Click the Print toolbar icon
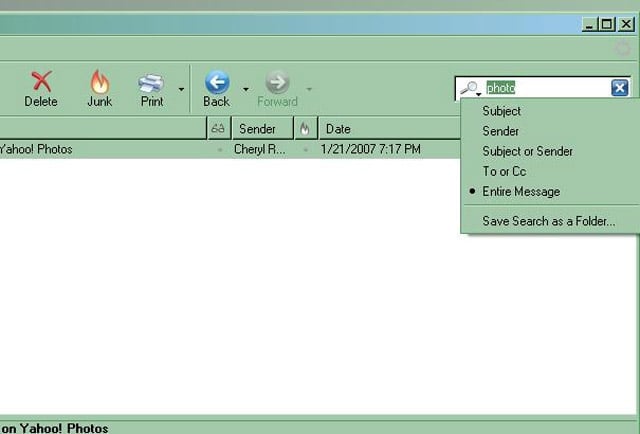The width and height of the screenshot is (640, 434). coord(151,89)
